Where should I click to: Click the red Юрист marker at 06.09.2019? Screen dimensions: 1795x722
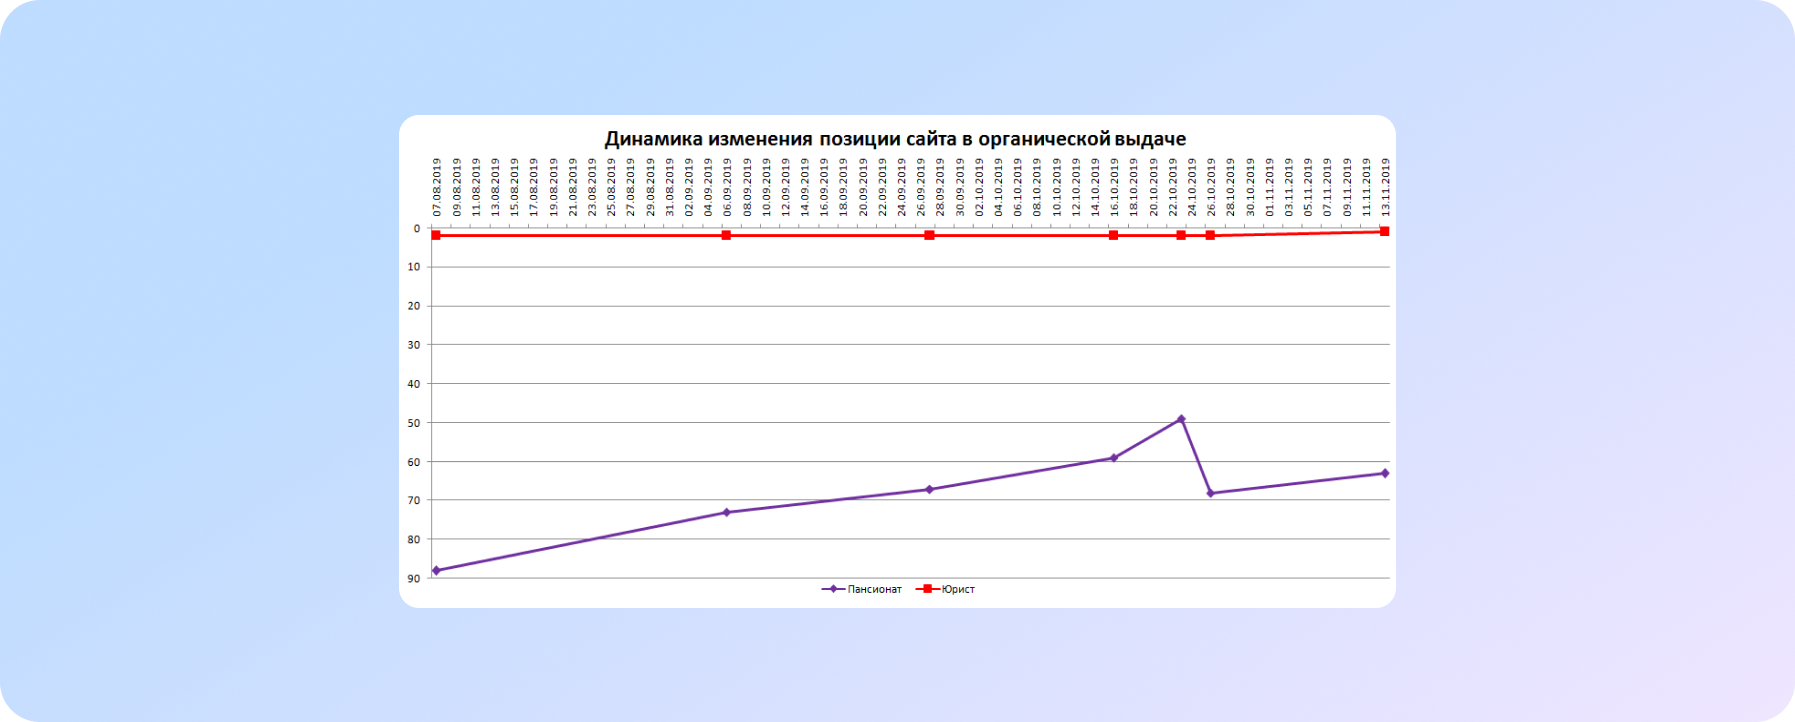click(726, 235)
